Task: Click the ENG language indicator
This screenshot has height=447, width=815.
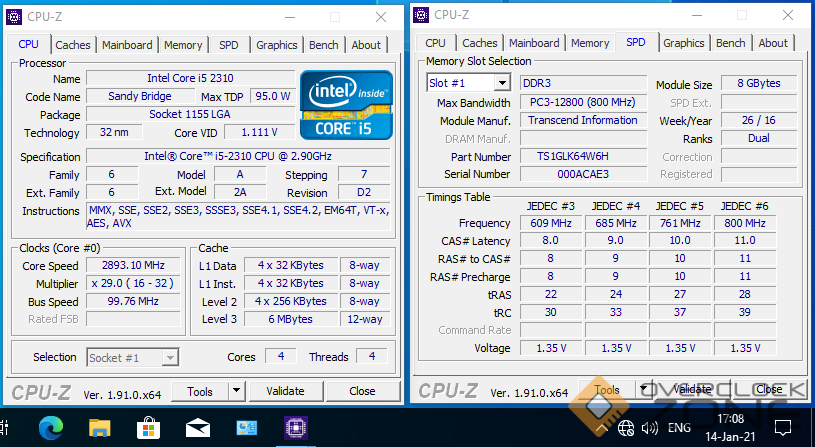Action: click(679, 428)
